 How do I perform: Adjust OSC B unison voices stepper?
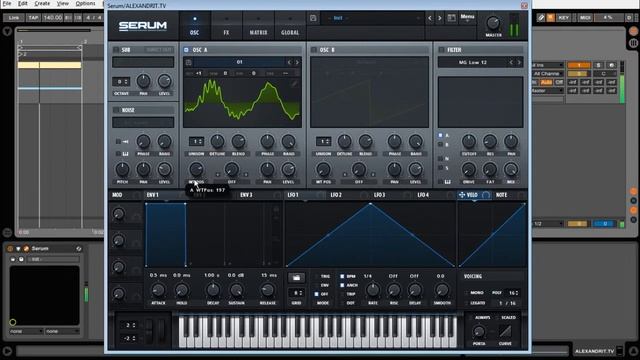(323, 141)
